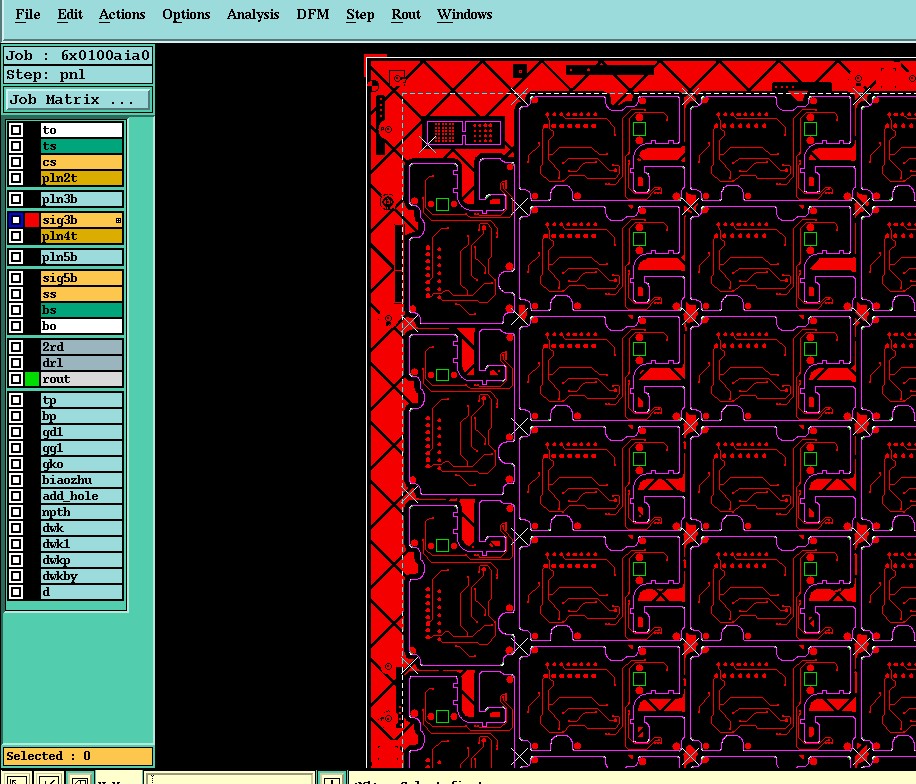Toggle the checkbox for layer 'drl'

[16, 363]
